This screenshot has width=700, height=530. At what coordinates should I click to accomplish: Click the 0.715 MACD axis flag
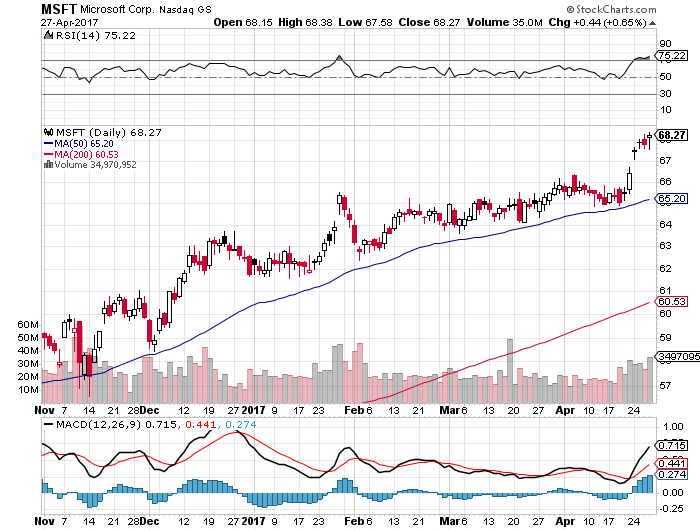[671, 446]
